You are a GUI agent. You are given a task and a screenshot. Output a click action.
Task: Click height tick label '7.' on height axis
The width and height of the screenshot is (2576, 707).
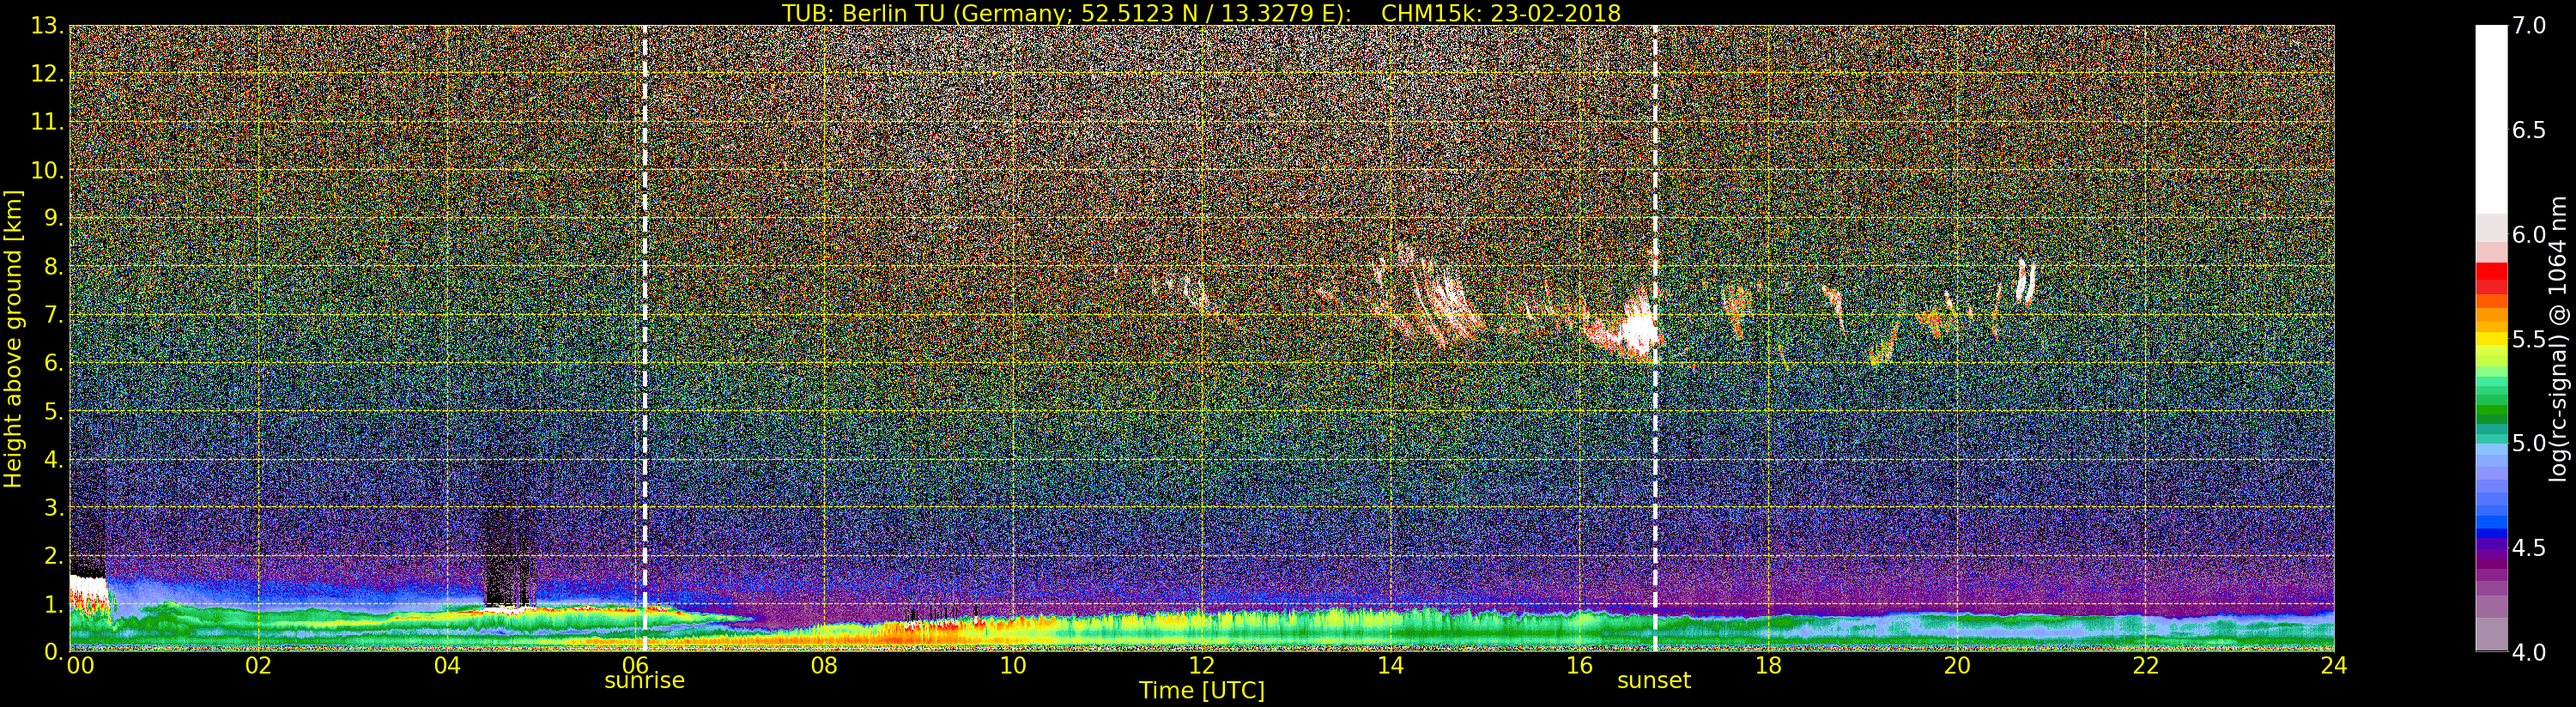[x=53, y=315]
